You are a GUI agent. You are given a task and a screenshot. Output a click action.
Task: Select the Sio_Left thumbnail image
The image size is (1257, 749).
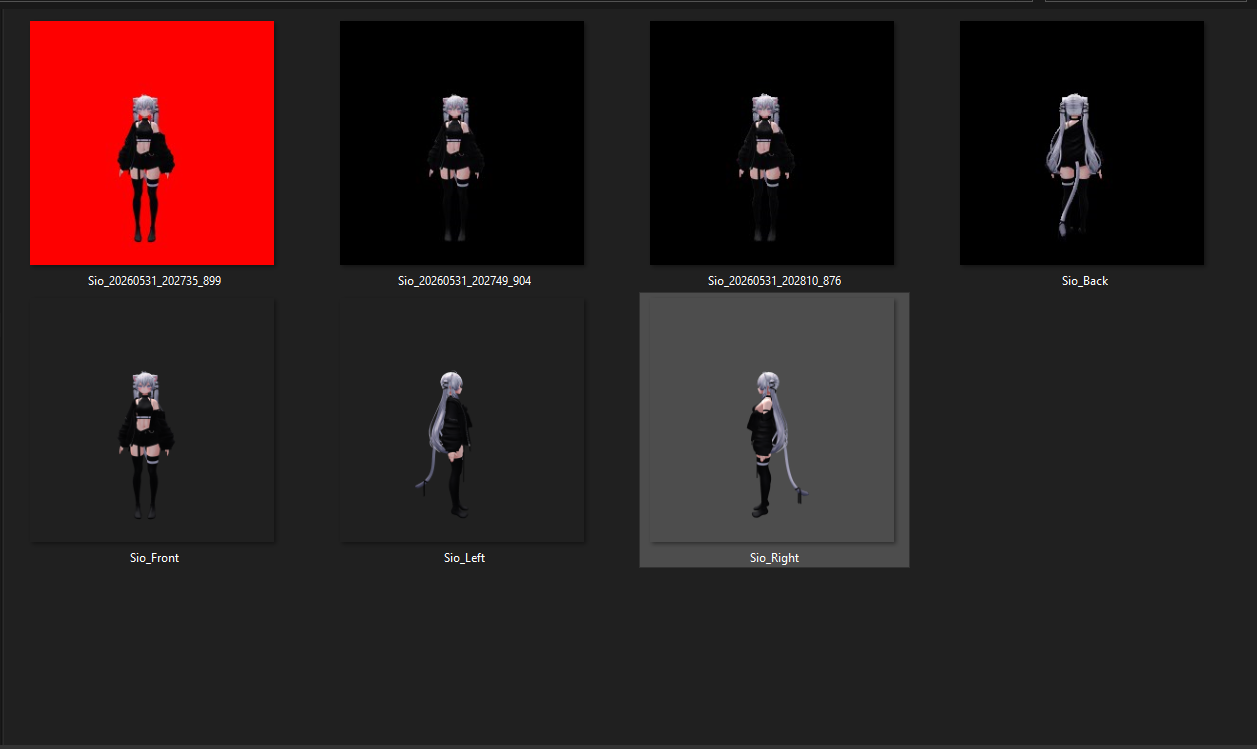point(462,420)
